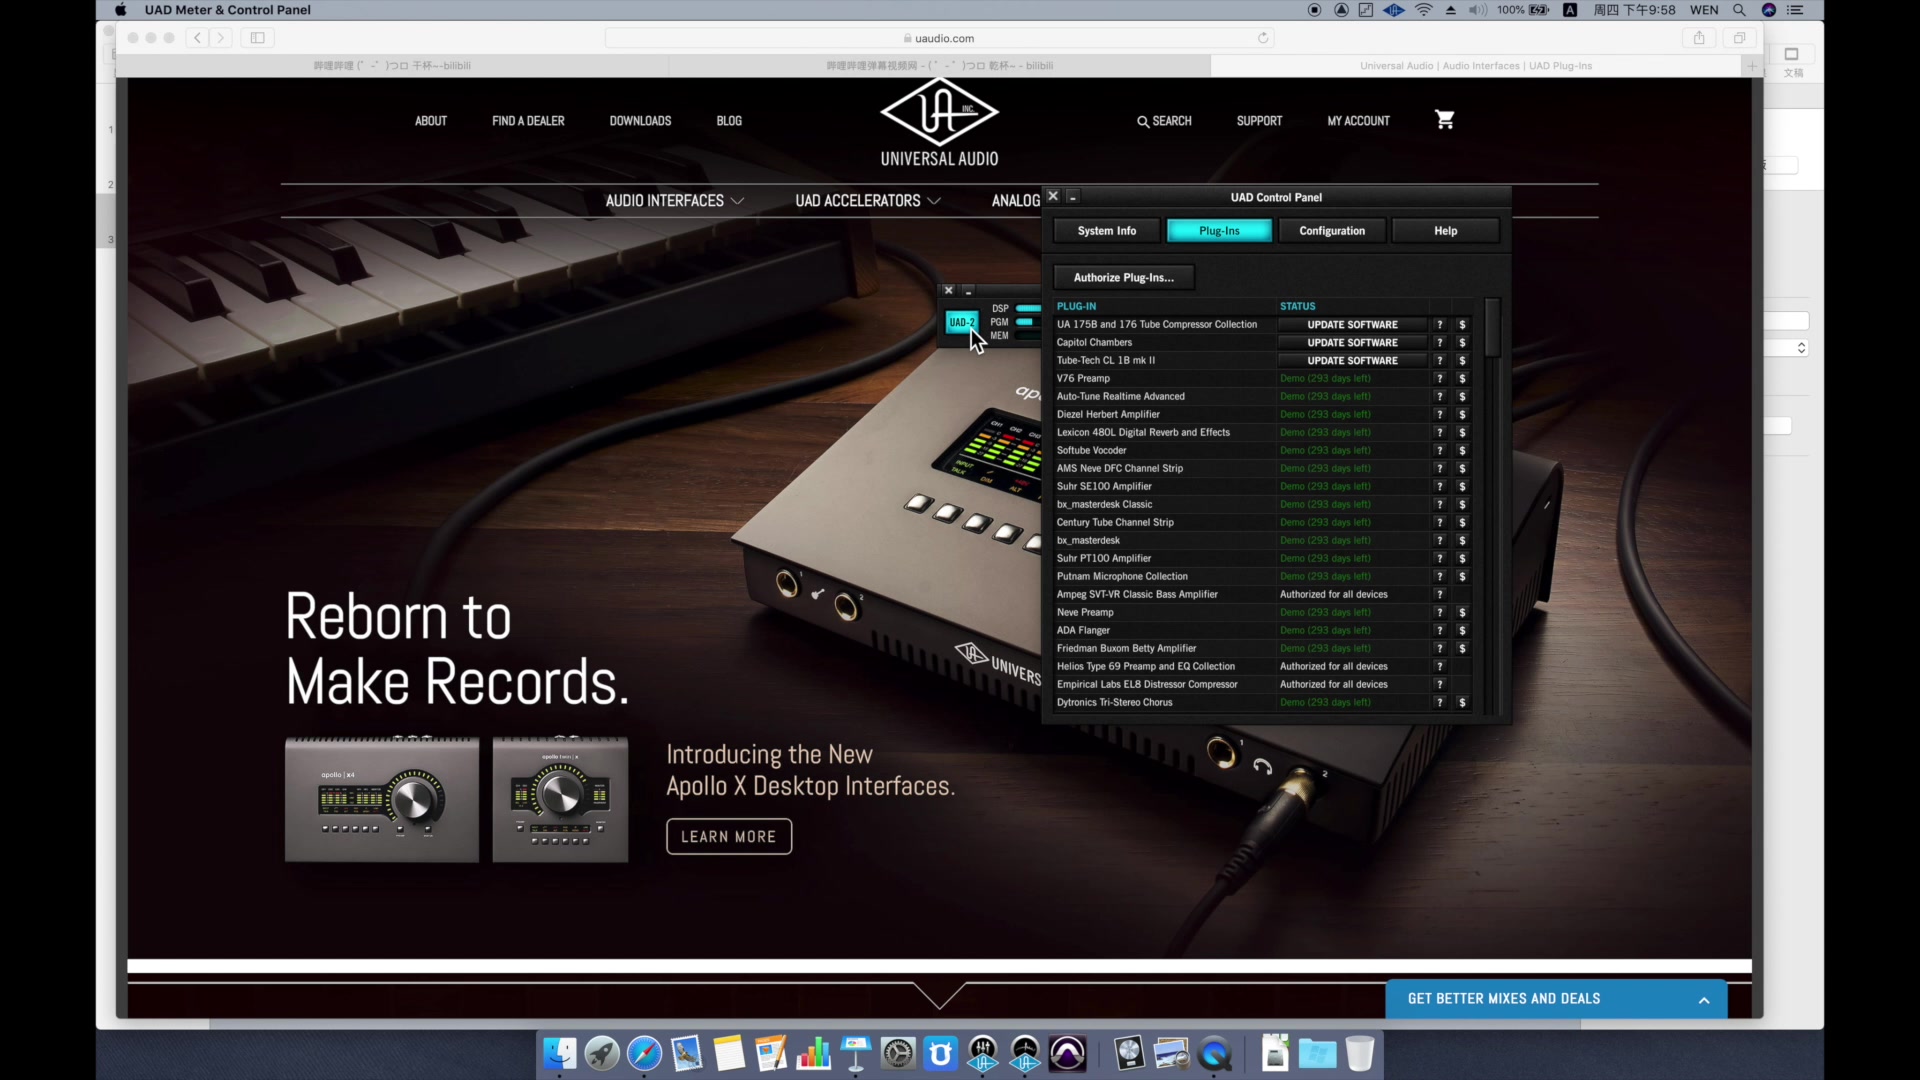Click the LEARN MORE button
The image size is (1920, 1080).
729,837
